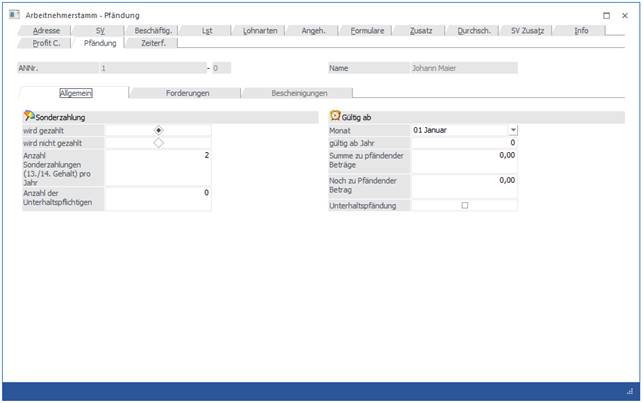Click the Sonderzahlung section icon

point(29,117)
